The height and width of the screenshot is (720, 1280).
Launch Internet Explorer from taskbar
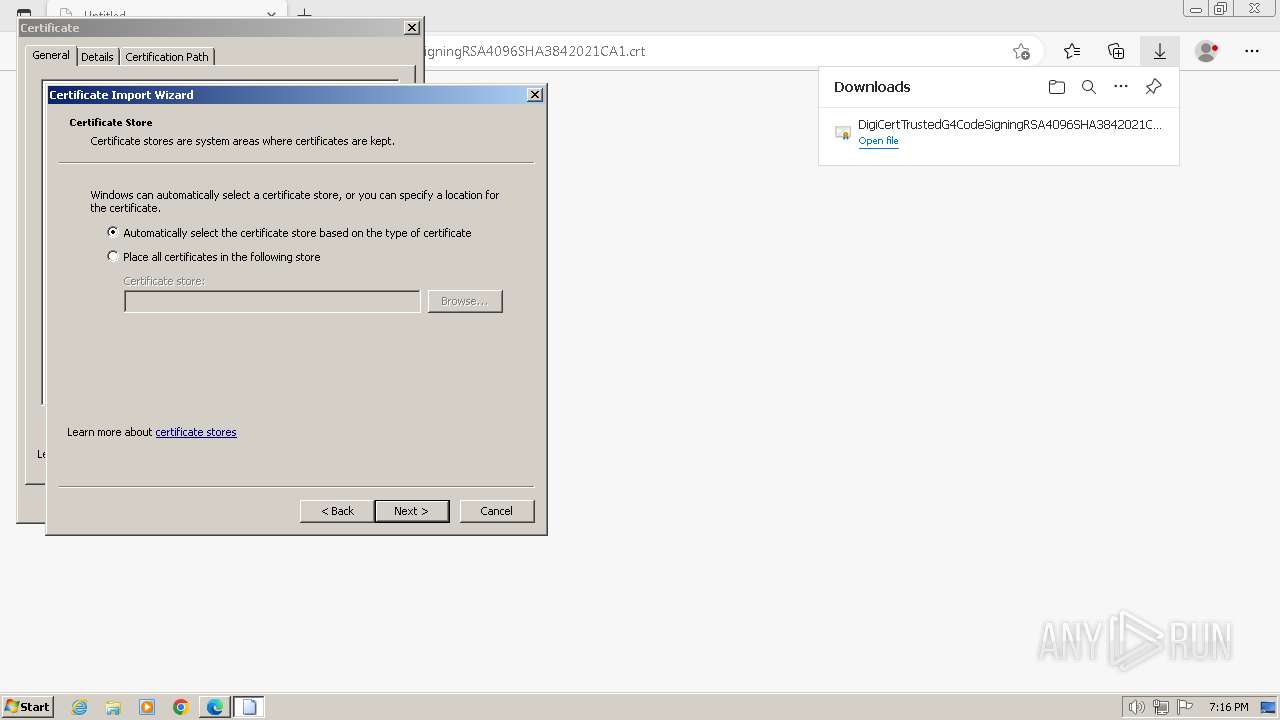(x=79, y=707)
